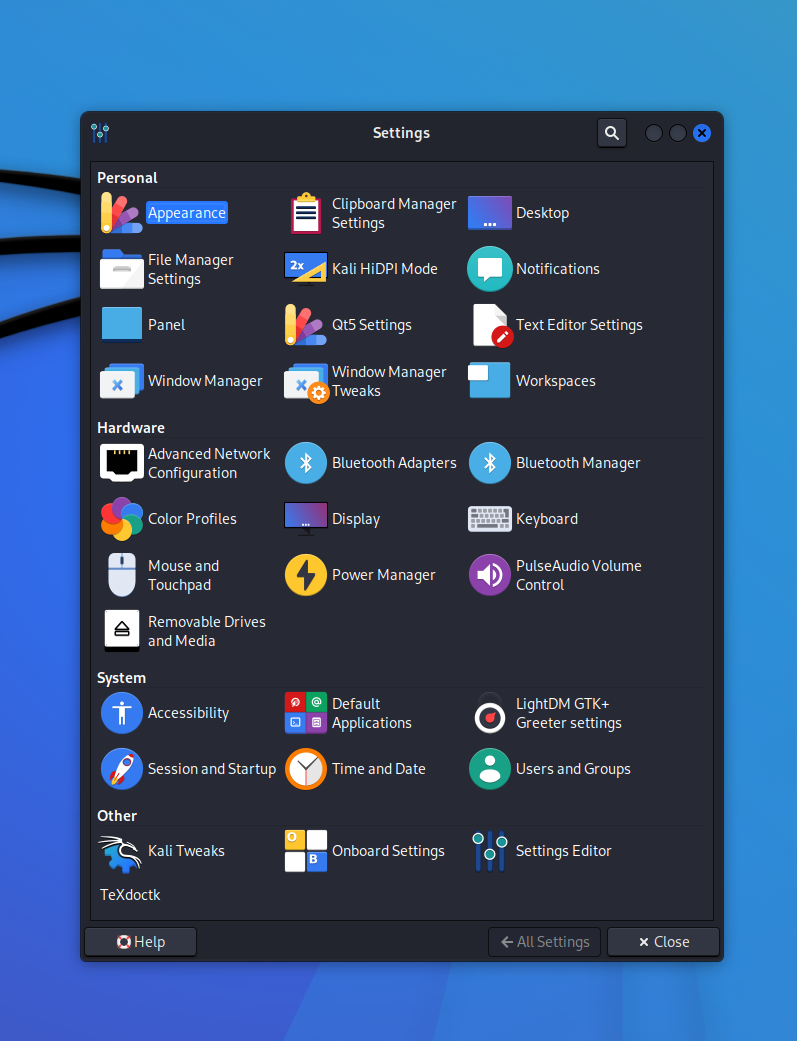The height and width of the screenshot is (1041, 797).
Task: Open the Settings Editor icon
Action: [x=490, y=851]
